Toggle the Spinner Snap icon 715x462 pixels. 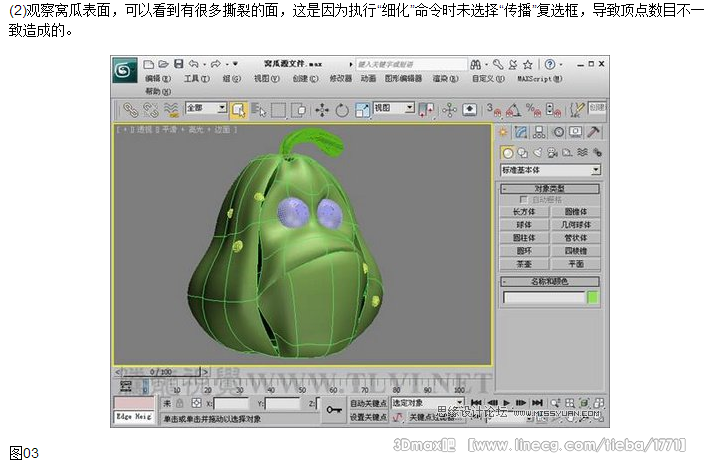point(553,110)
